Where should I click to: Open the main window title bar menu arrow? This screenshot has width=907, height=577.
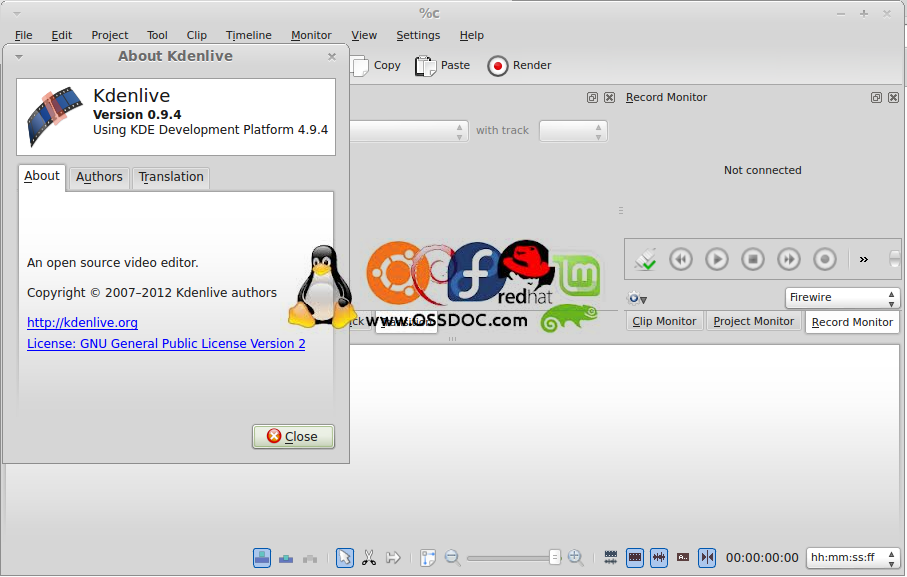point(17,13)
